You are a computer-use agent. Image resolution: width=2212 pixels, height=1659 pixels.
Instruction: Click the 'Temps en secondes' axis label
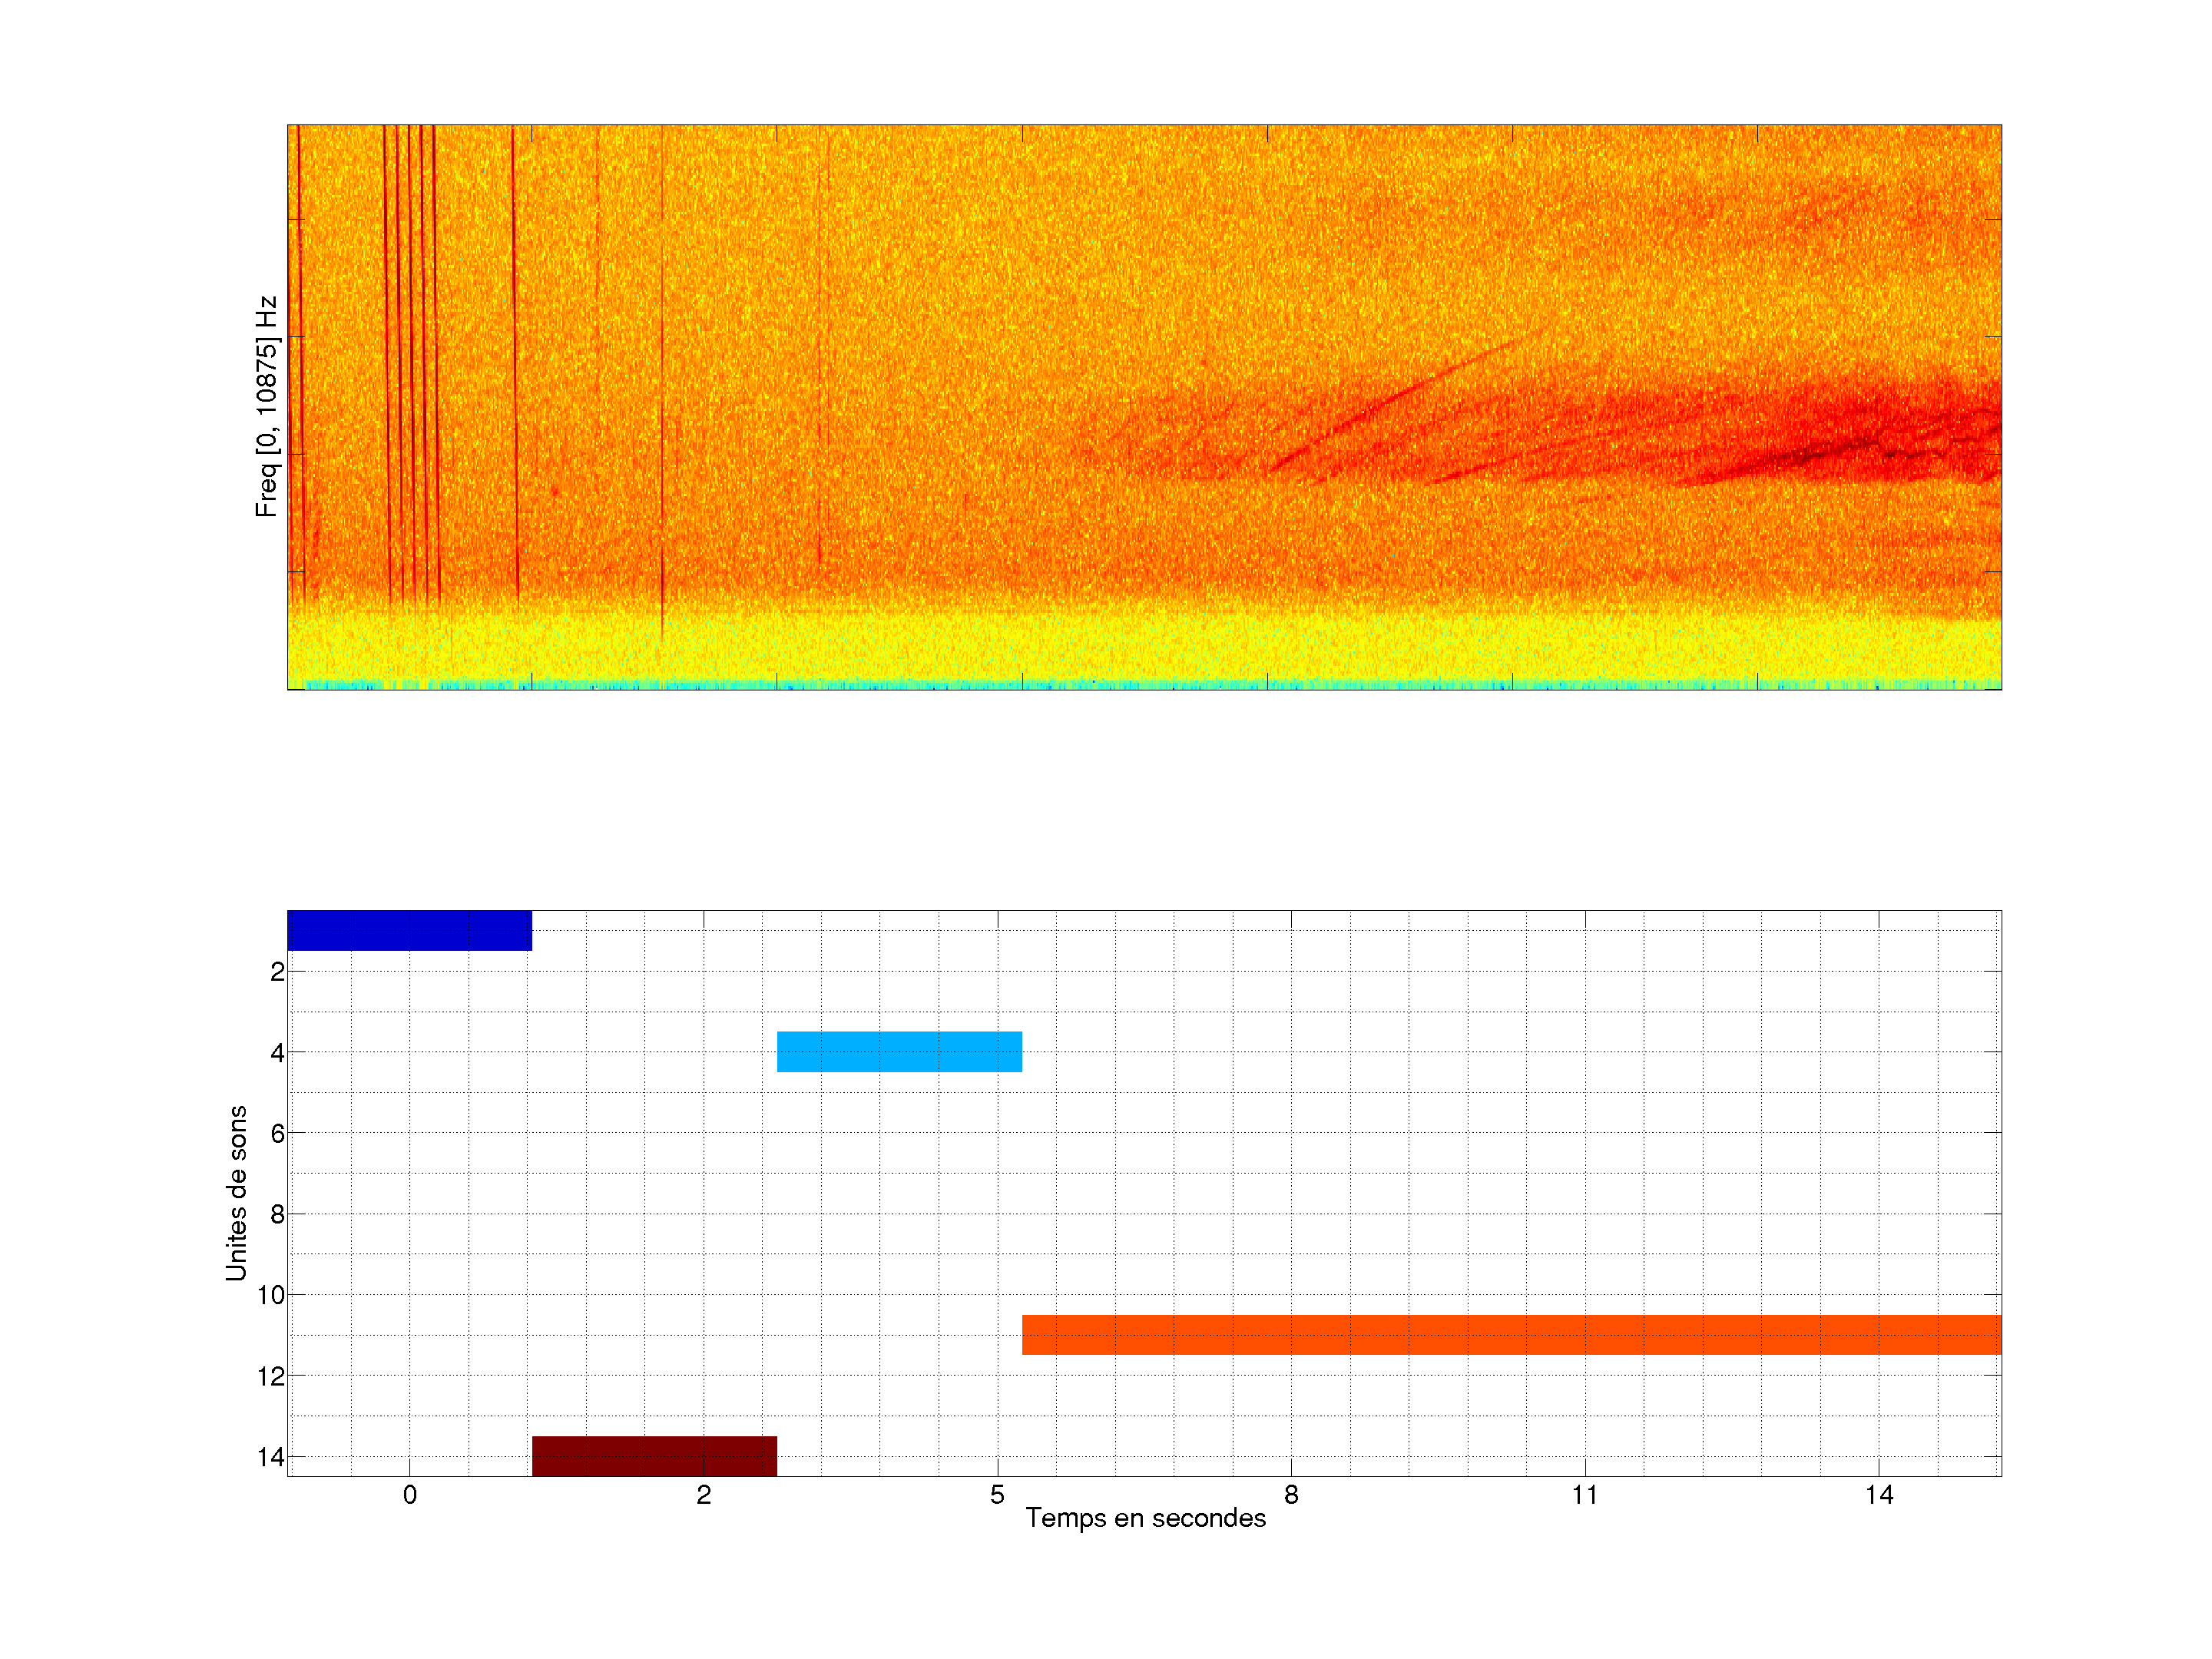point(1145,1518)
